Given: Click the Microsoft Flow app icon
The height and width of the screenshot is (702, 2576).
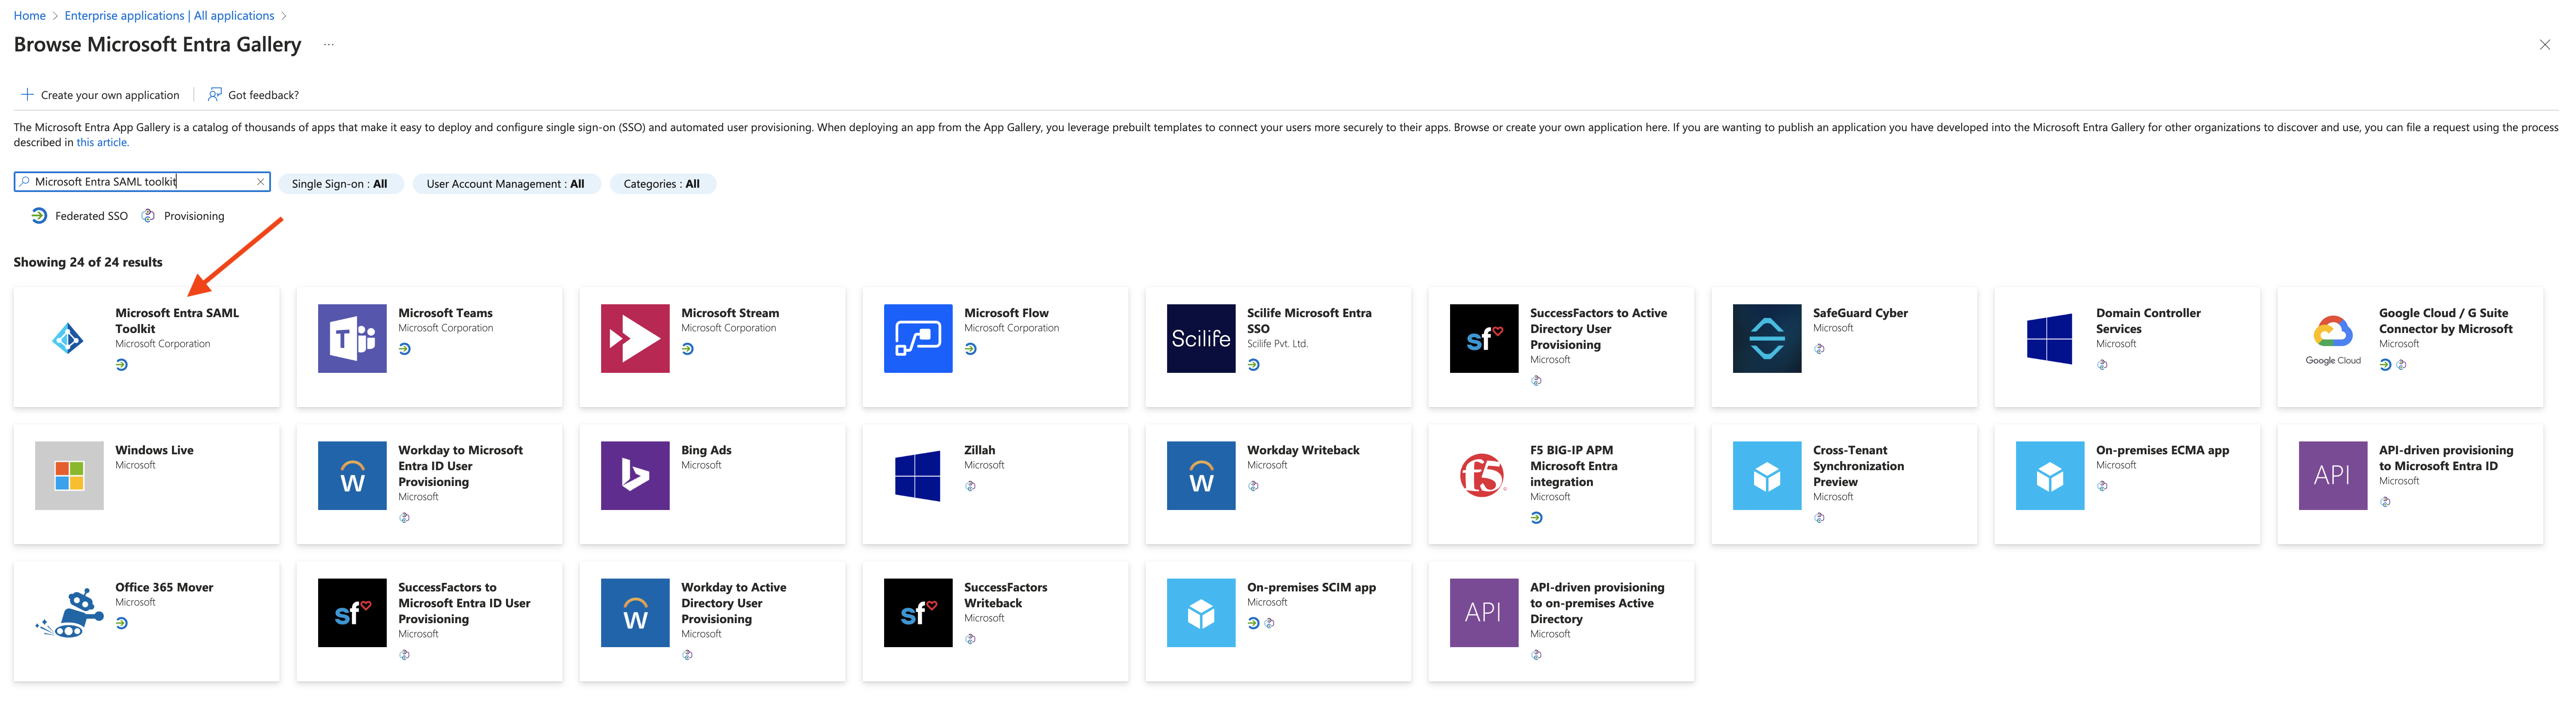Looking at the screenshot, I should pyautogui.click(x=917, y=338).
